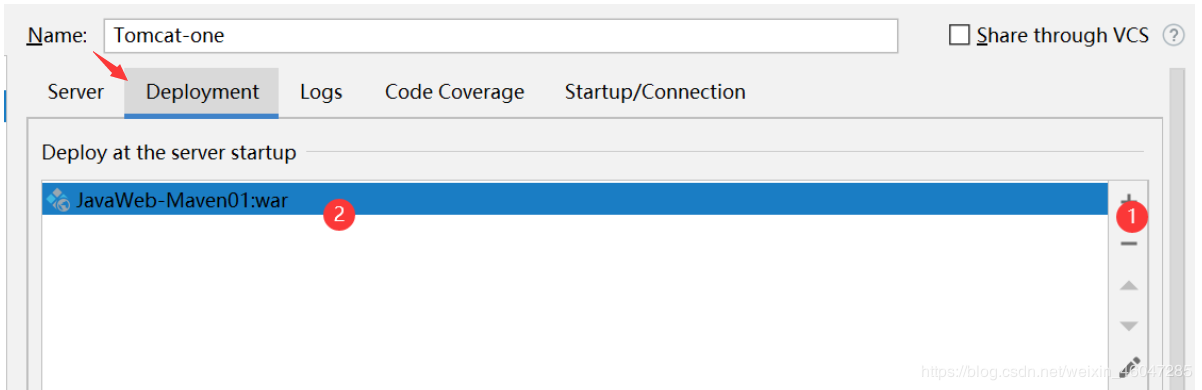Click the war artifact icon beside JavaWeb-Maven01
This screenshot has width=1202, height=390.
pos(57,200)
